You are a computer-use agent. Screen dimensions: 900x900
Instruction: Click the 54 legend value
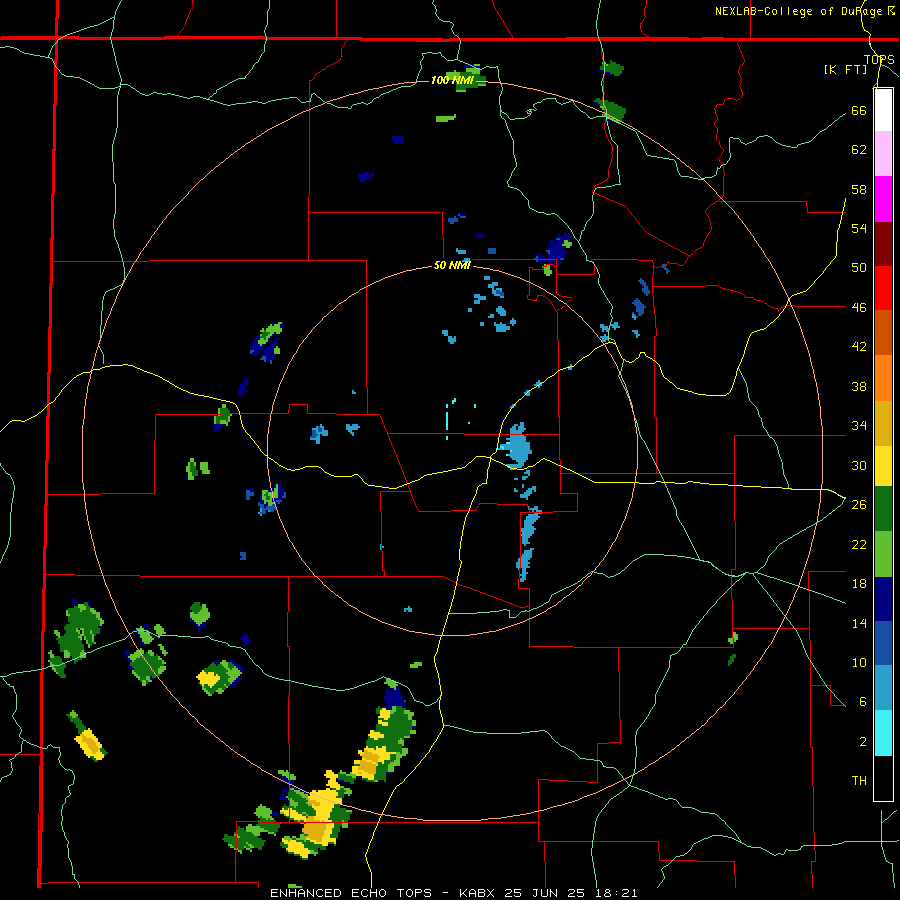pyautogui.click(x=859, y=228)
